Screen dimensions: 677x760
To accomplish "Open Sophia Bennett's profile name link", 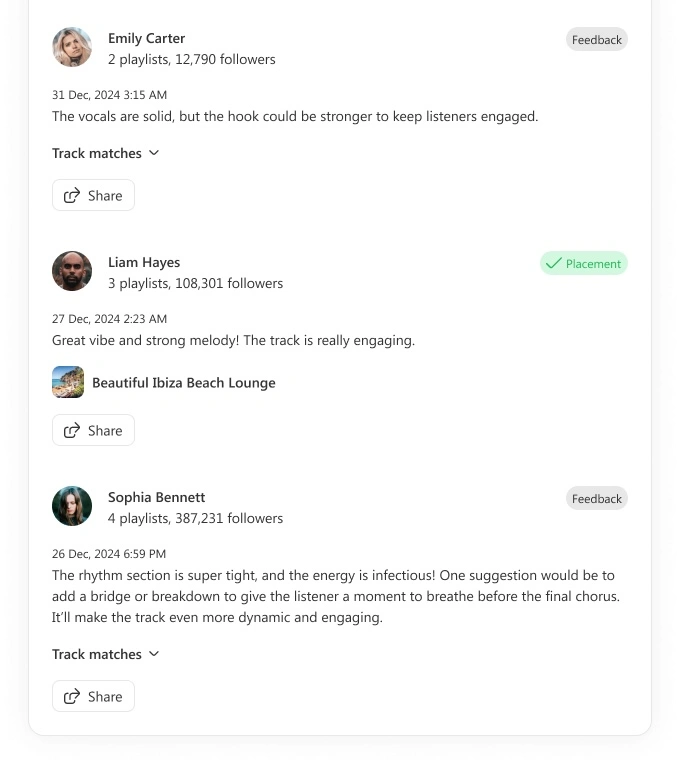I will tap(156, 497).
